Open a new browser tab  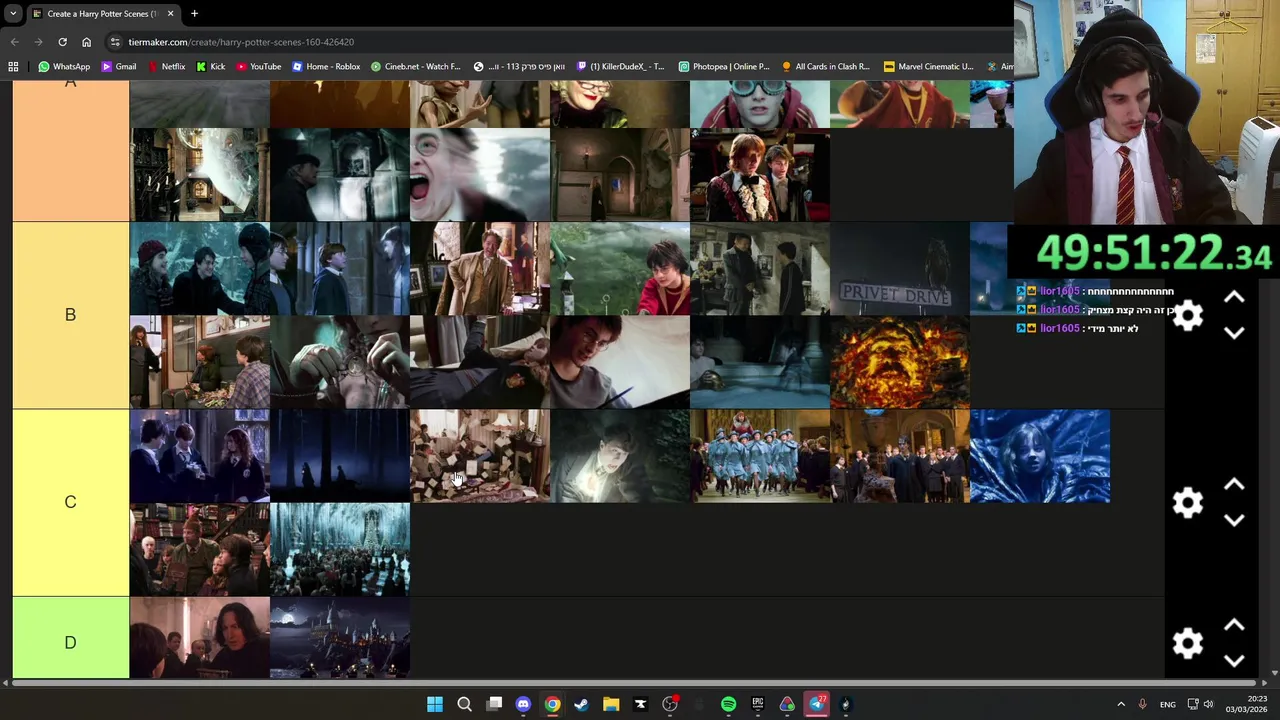(x=194, y=14)
